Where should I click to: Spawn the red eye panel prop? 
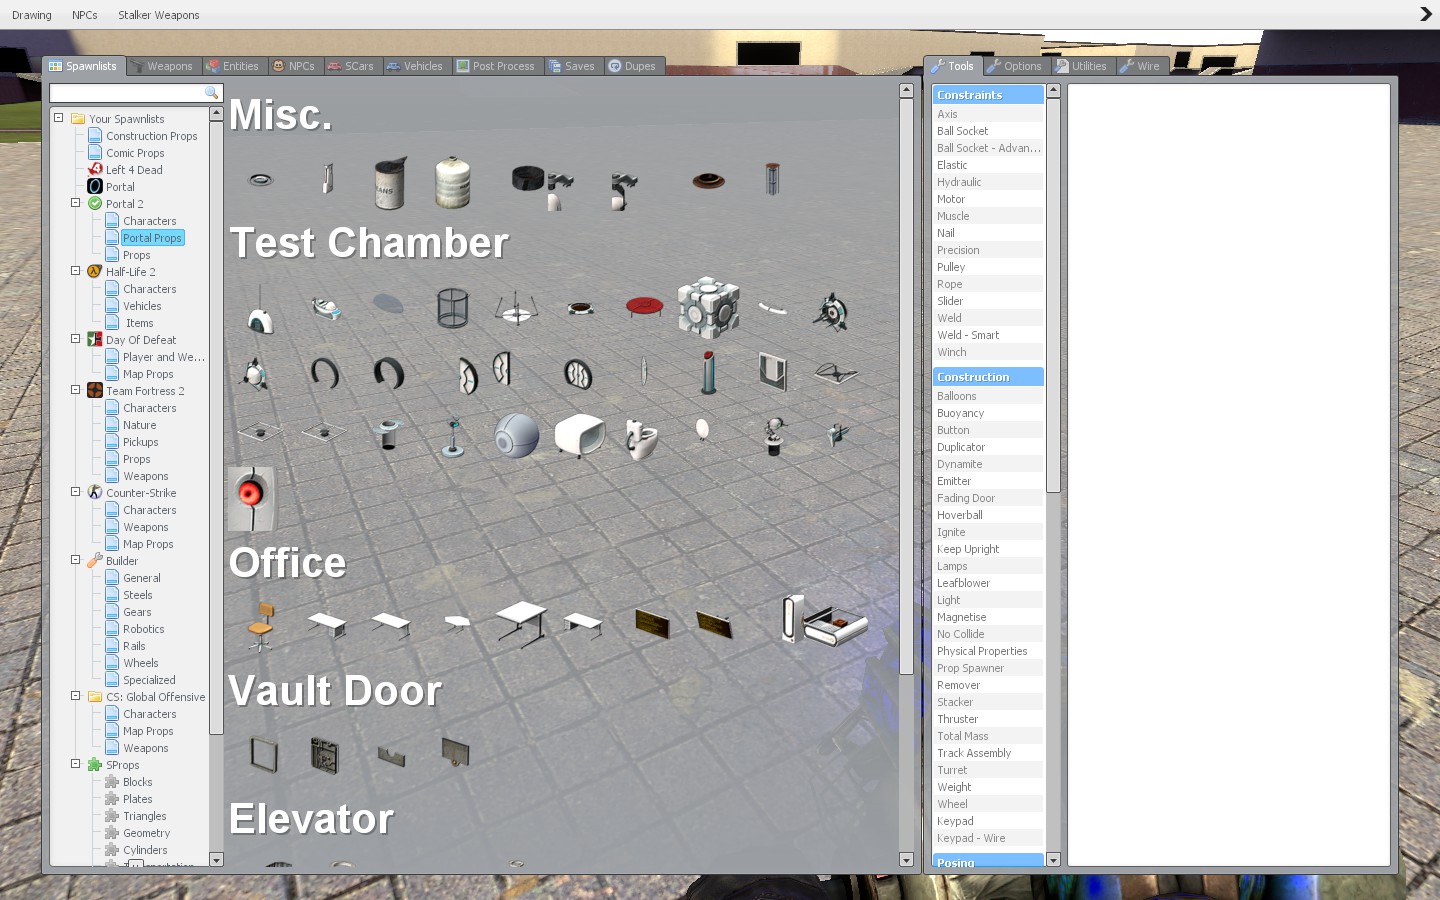point(251,498)
